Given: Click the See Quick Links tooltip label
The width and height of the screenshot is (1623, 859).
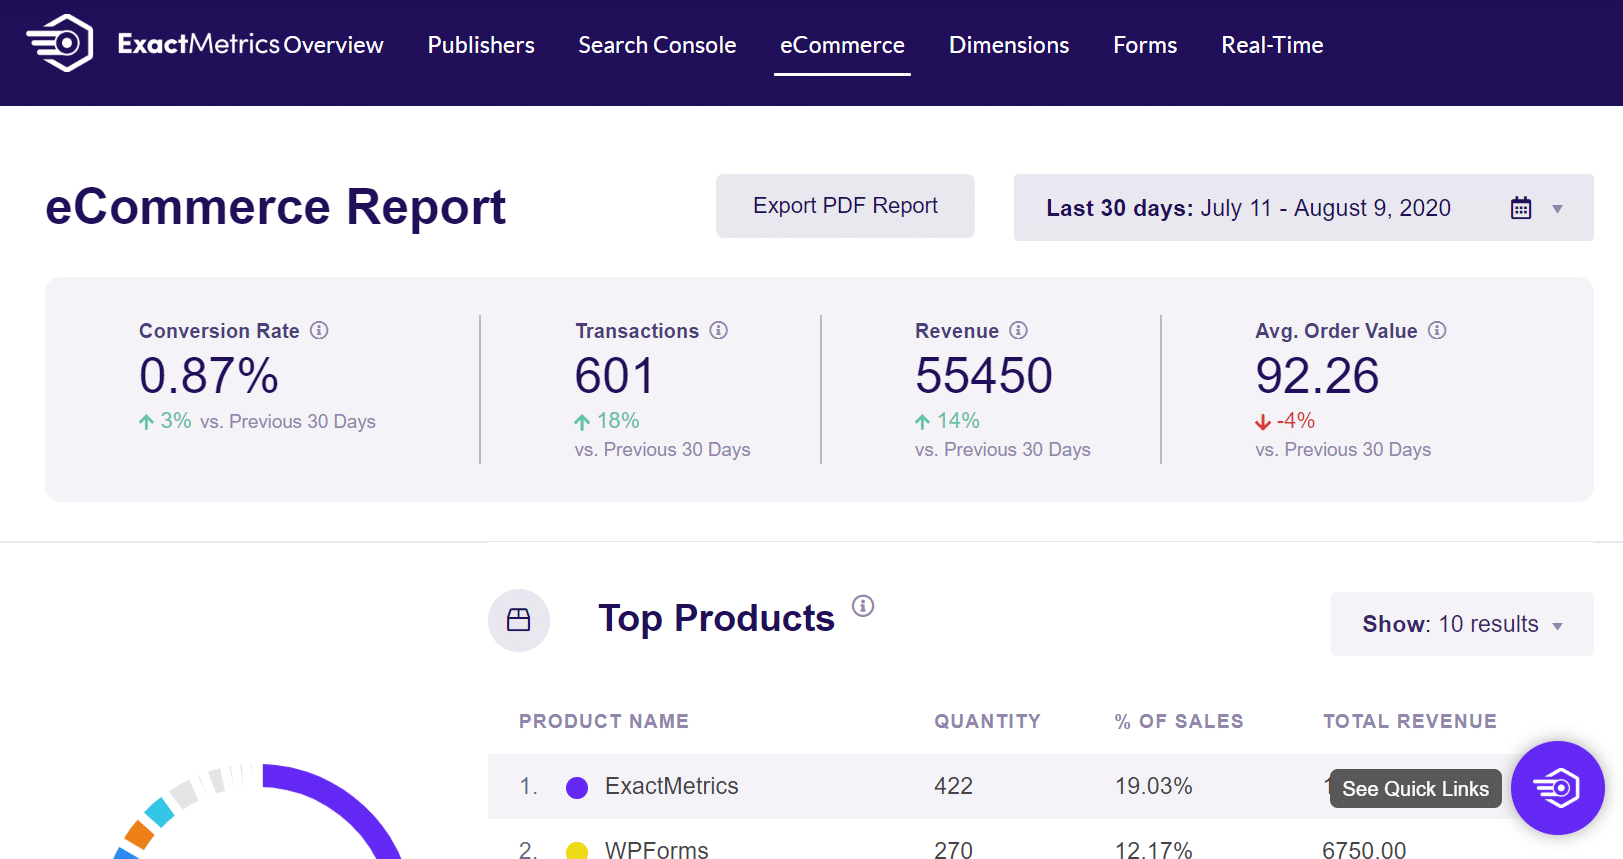Looking at the screenshot, I should point(1415,789).
